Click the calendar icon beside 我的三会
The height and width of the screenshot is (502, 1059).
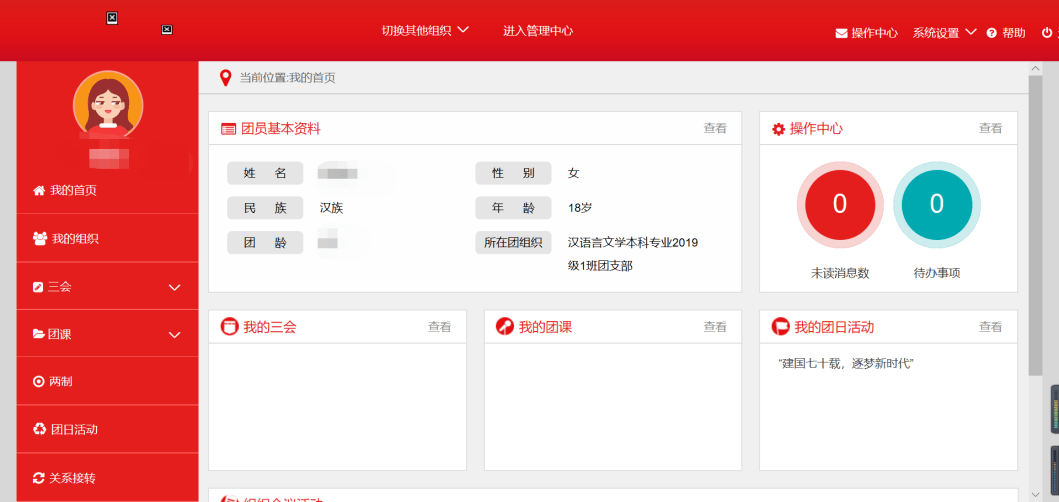(x=230, y=327)
